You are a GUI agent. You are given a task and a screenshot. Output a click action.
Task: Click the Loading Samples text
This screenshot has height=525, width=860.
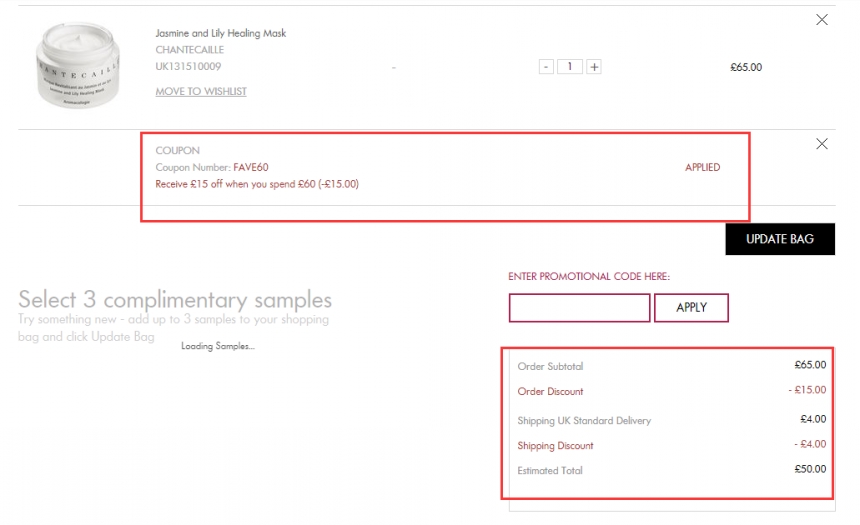[x=218, y=346]
